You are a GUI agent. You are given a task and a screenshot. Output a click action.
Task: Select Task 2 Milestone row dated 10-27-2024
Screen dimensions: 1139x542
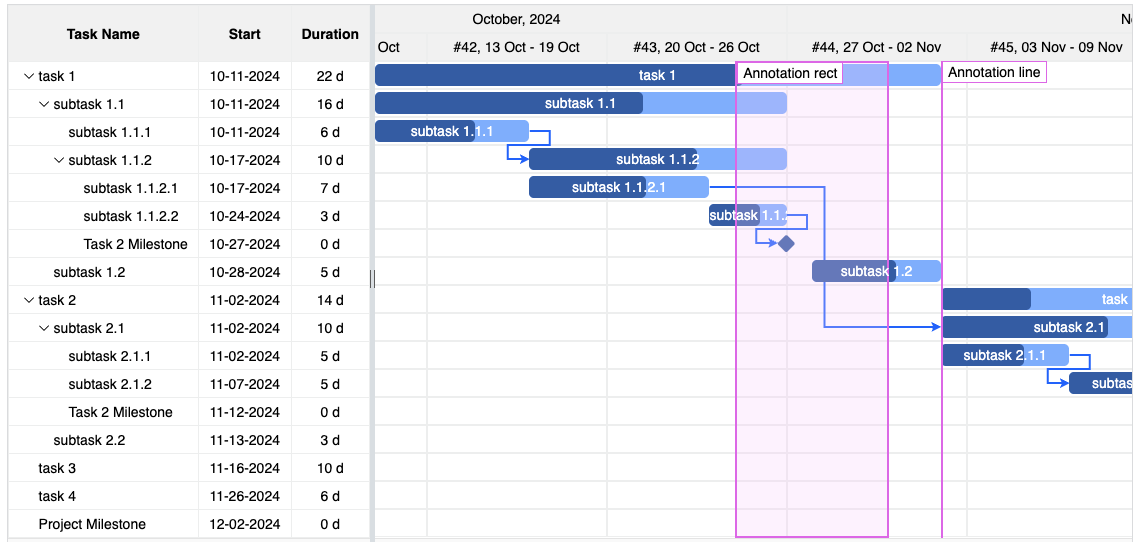(x=135, y=244)
